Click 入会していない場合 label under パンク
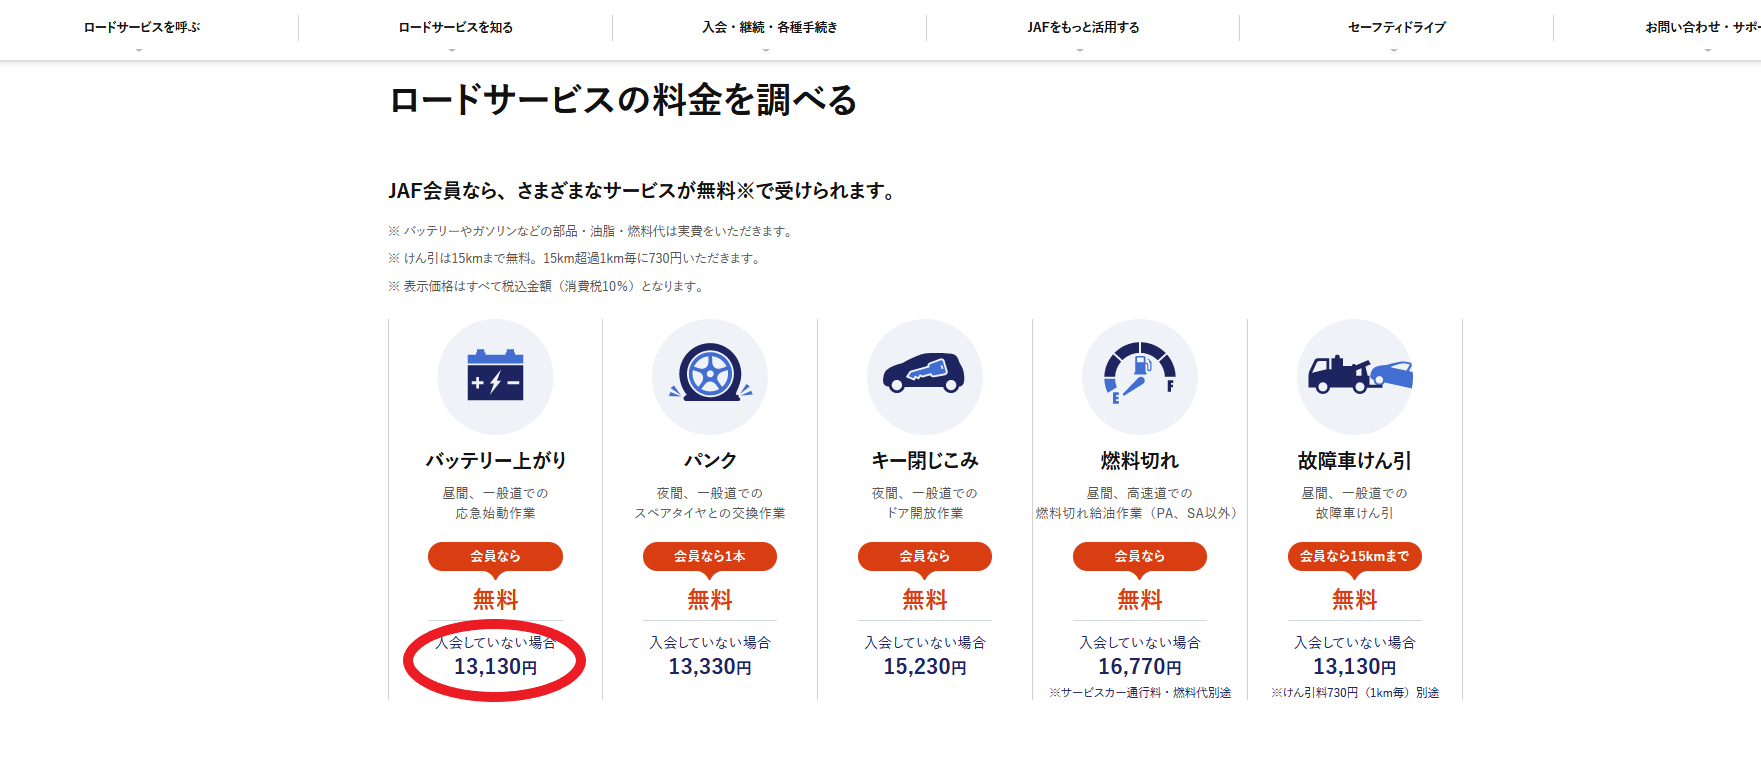Viewport: 1761px width, 759px height. point(710,642)
